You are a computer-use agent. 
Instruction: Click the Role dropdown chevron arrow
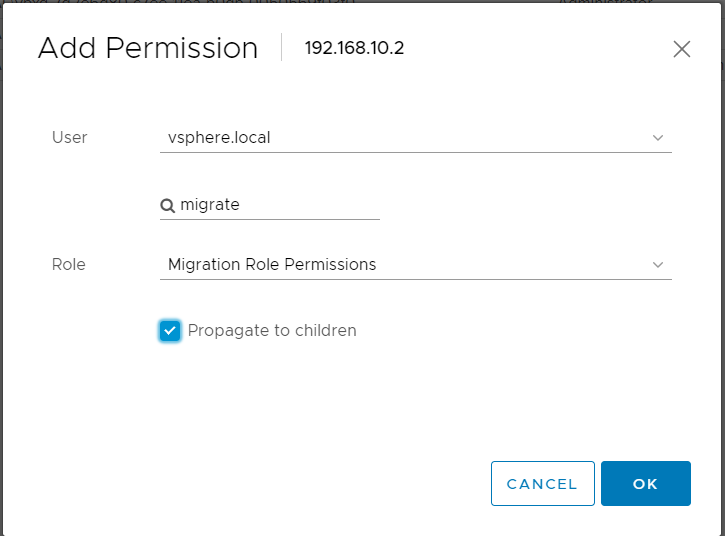click(x=658, y=265)
